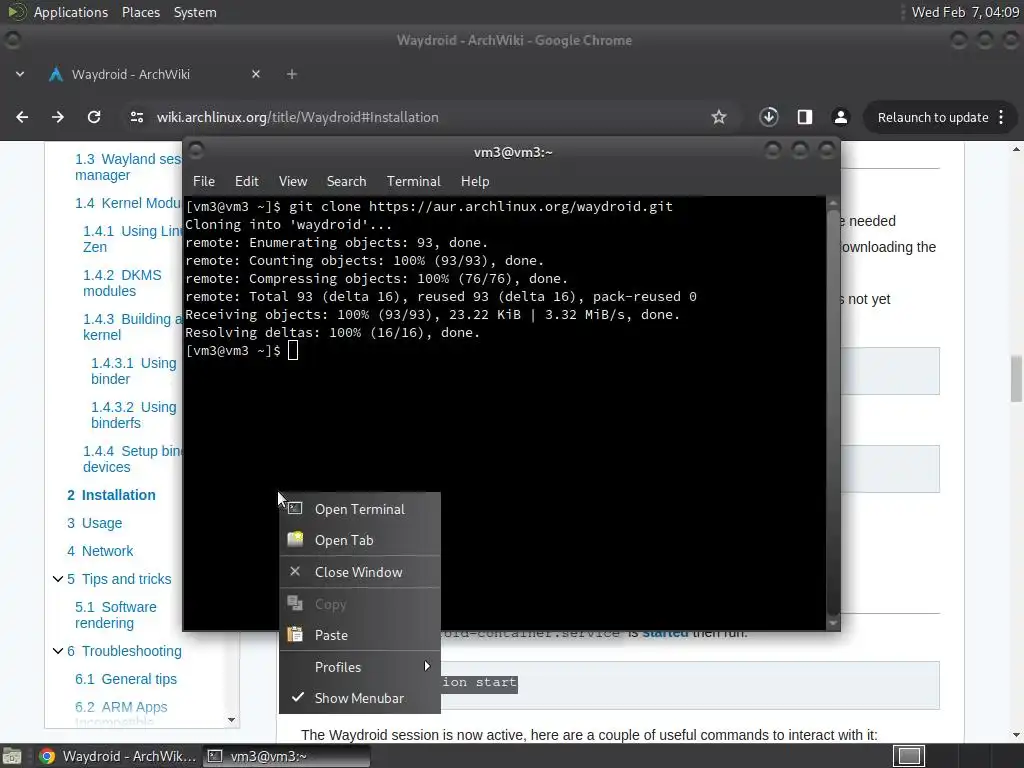Click sidebar scroll-down arrow of contents panel
The height and width of the screenshot is (768, 1024).
231,720
